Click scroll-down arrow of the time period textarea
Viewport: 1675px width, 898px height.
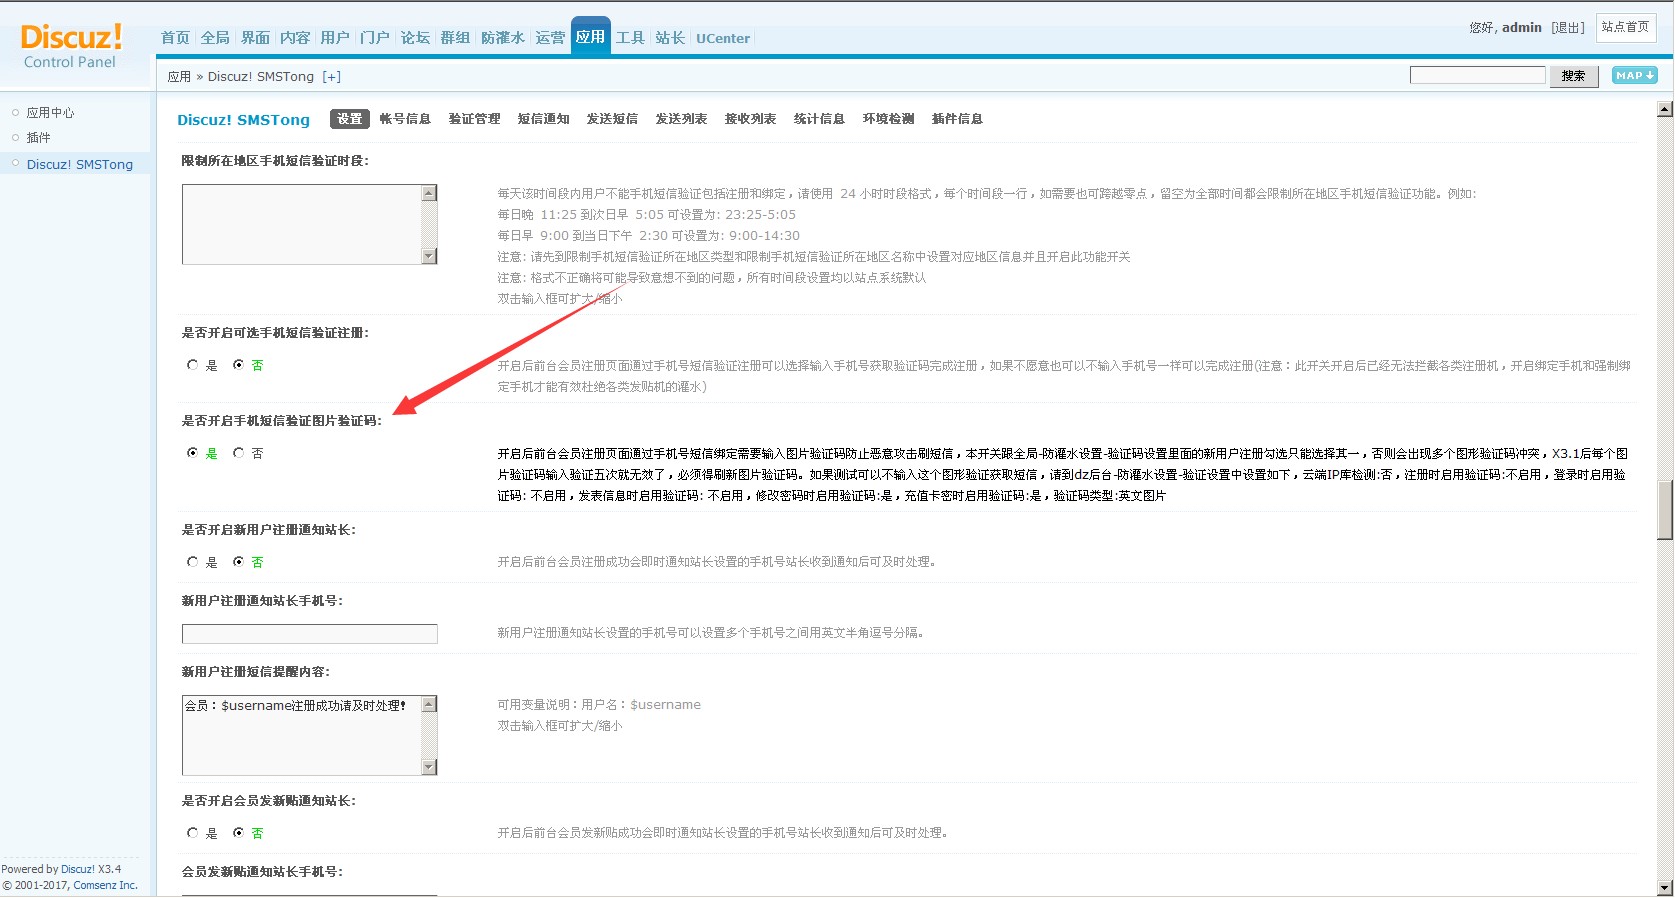pos(429,256)
